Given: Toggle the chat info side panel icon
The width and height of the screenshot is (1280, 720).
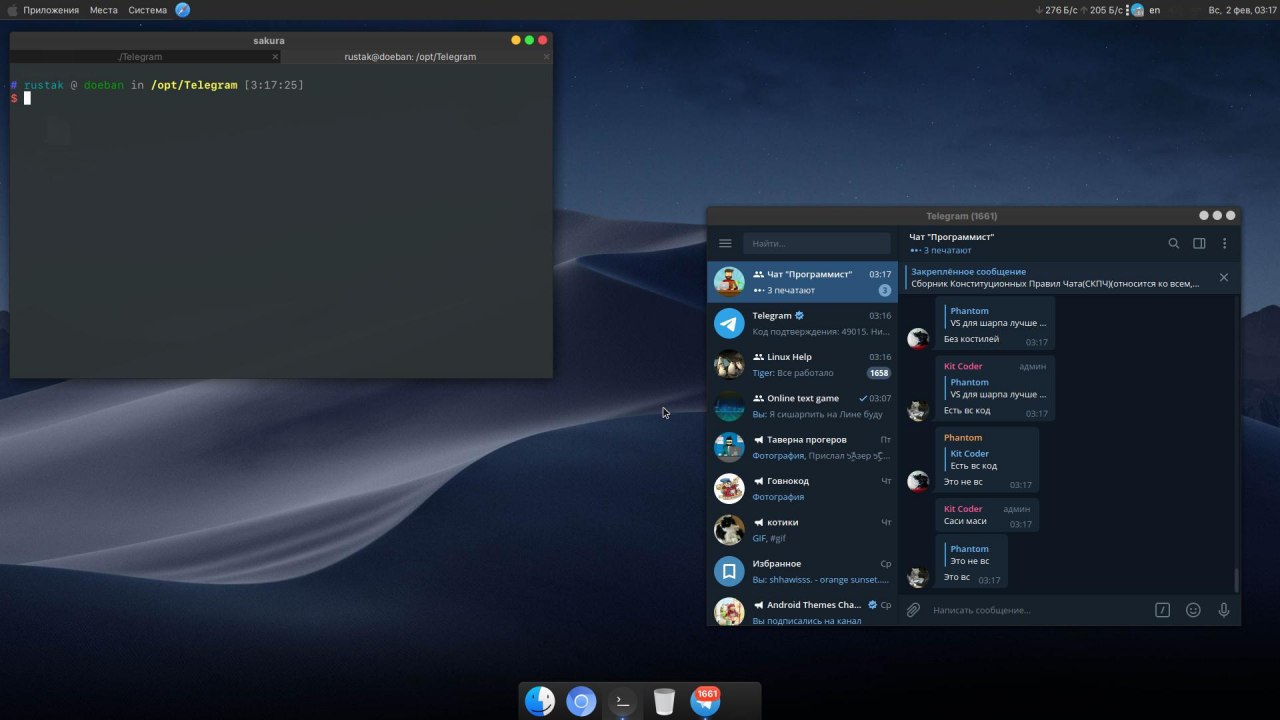Looking at the screenshot, I should tap(1199, 243).
